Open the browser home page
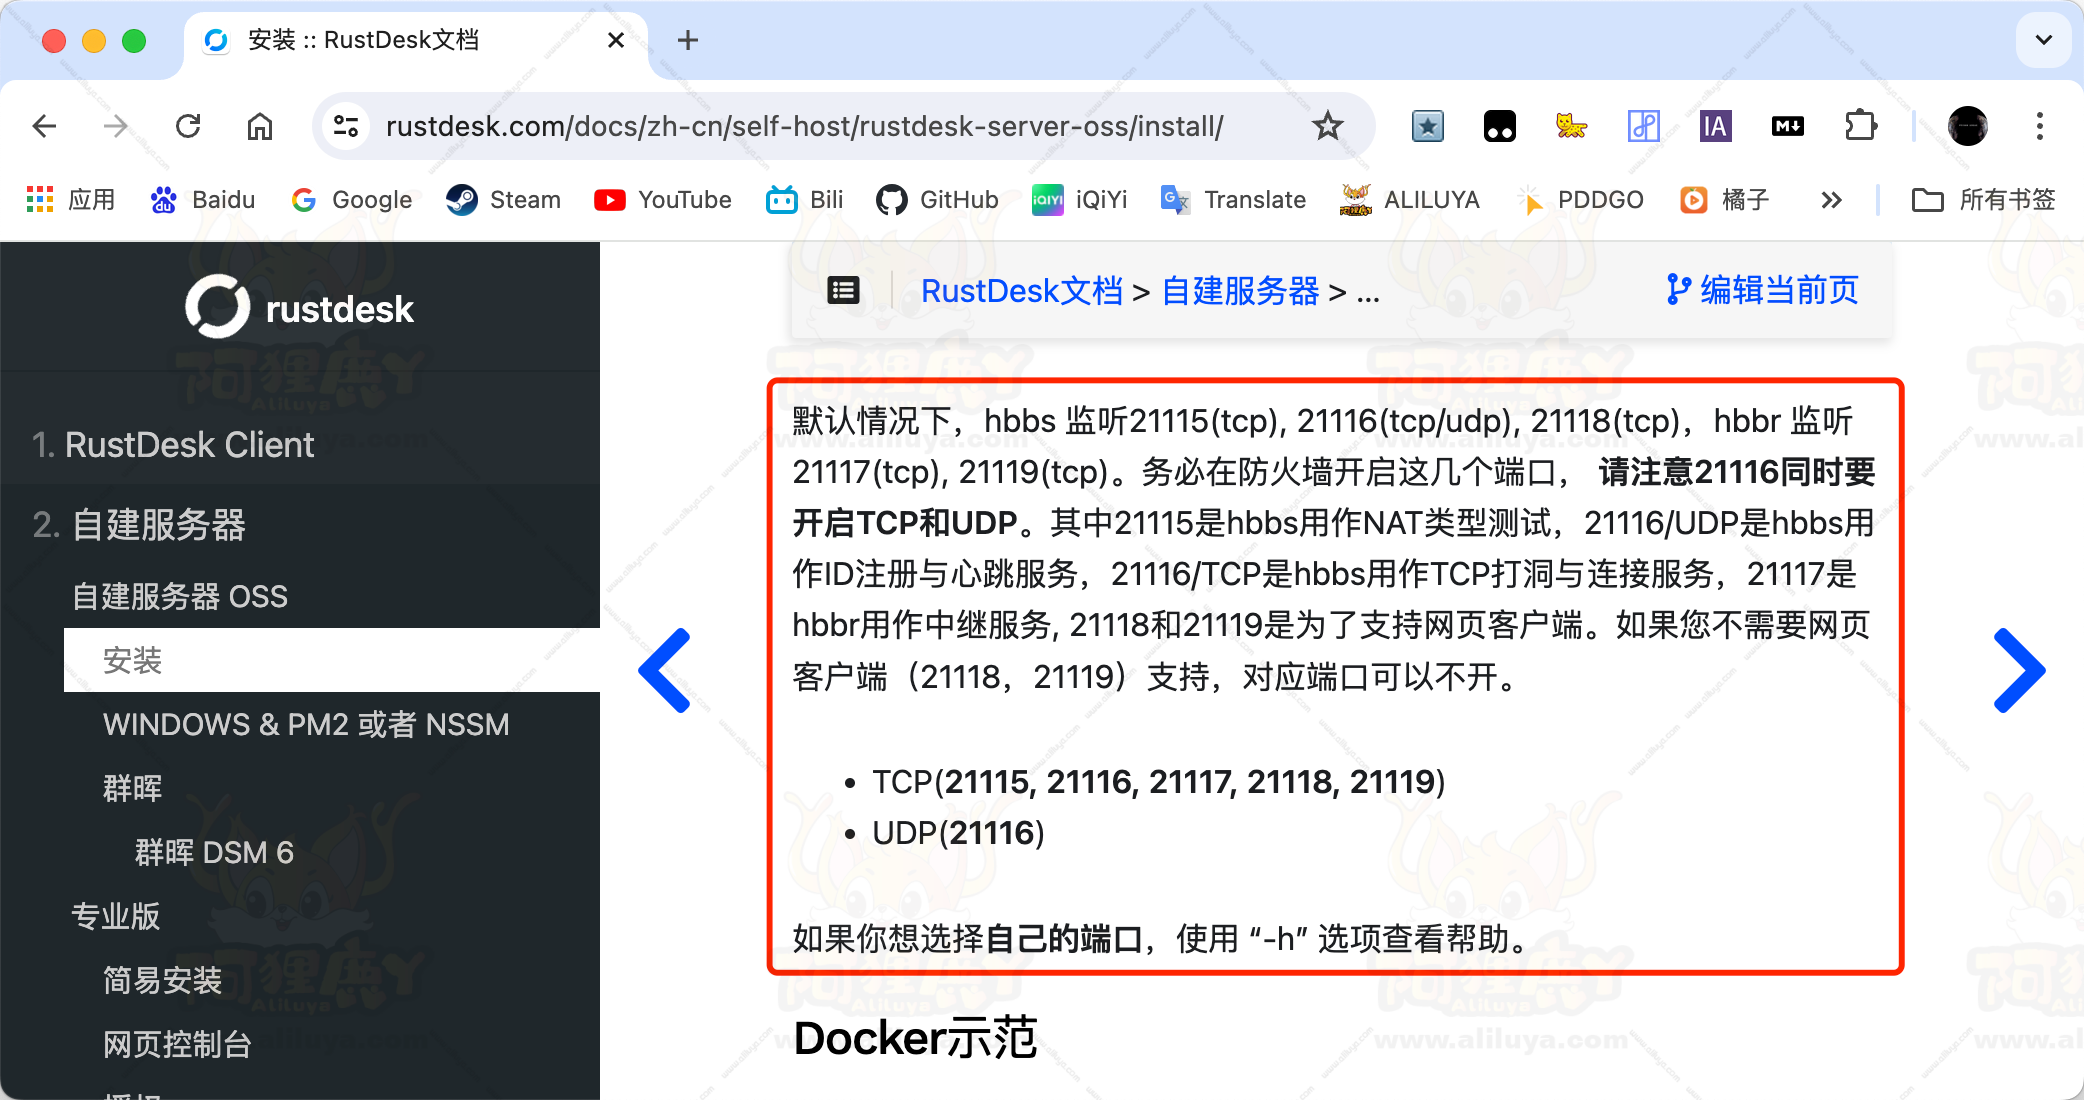This screenshot has height=1100, width=2084. click(x=260, y=126)
